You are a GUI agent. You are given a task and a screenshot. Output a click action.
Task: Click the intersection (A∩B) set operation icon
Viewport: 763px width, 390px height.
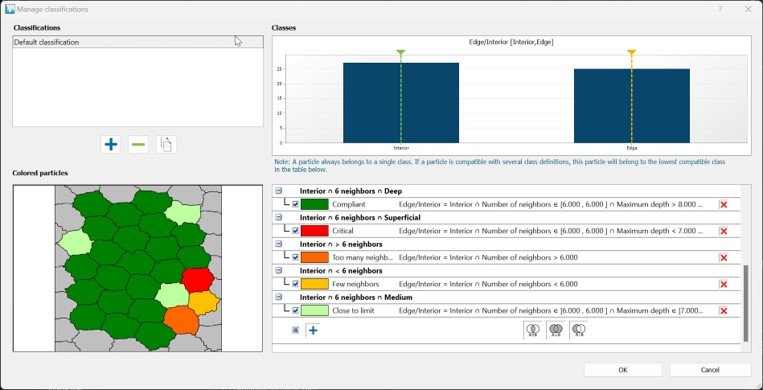pyautogui.click(x=532, y=330)
